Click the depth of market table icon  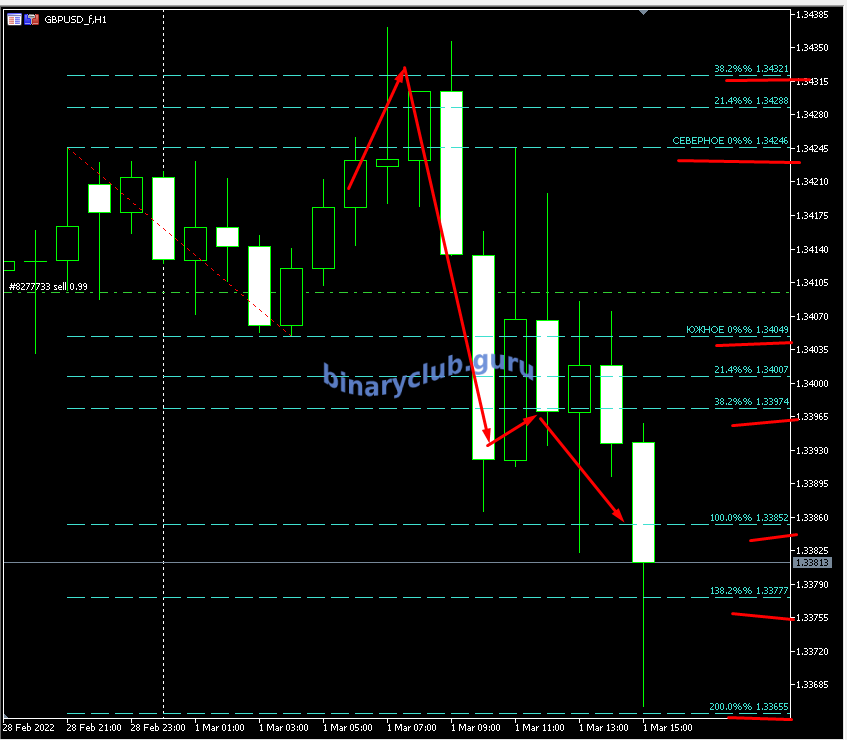point(14,19)
